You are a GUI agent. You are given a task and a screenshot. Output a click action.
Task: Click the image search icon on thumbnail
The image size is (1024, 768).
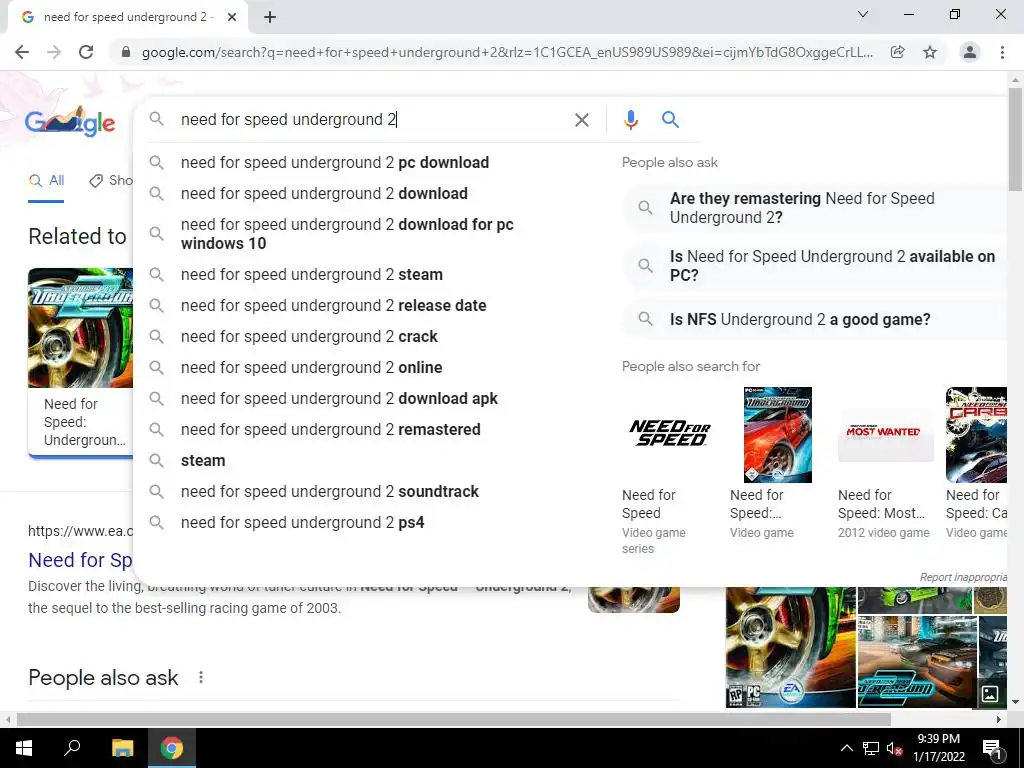tap(990, 694)
